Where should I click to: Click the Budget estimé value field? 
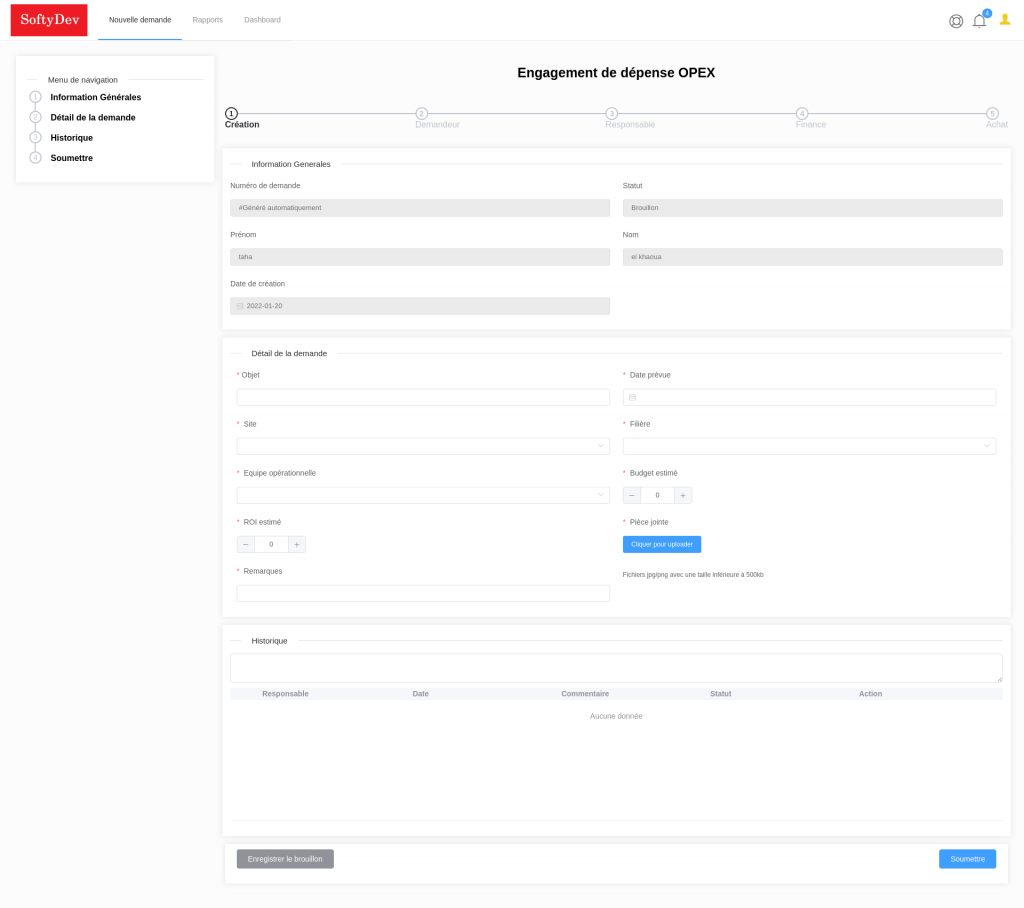click(657, 495)
